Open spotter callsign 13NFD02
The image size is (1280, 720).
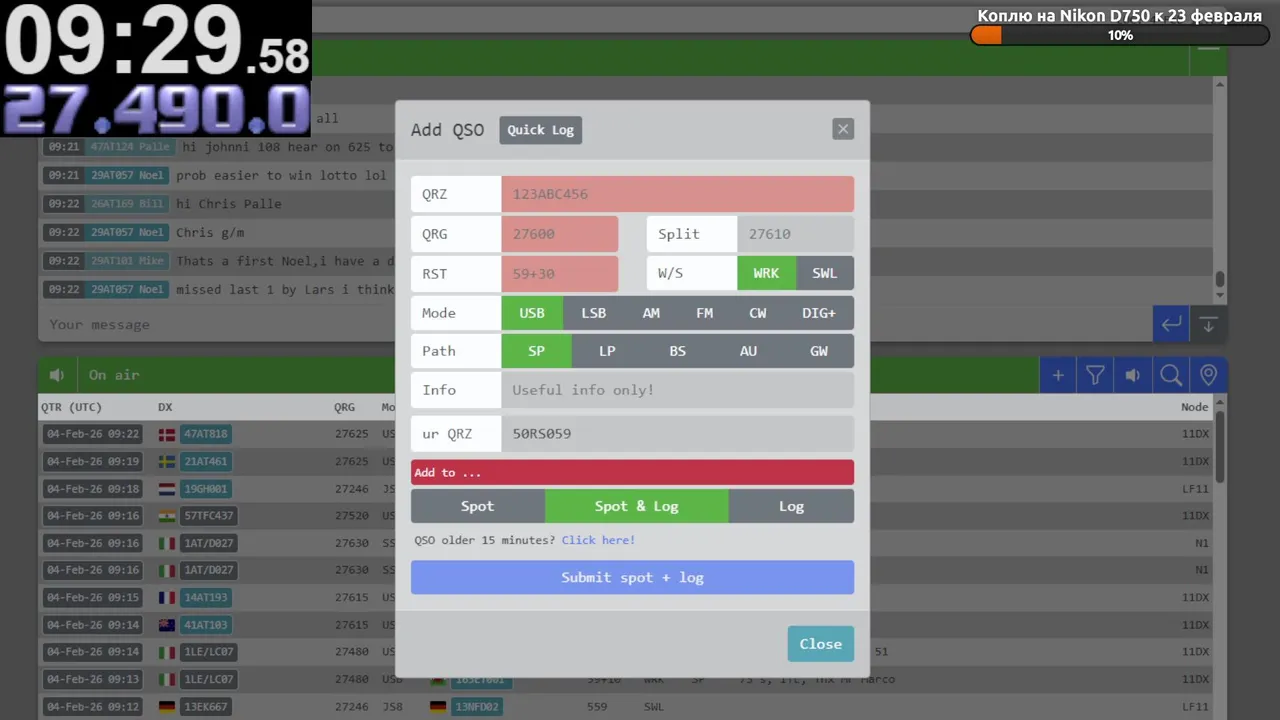pos(476,706)
